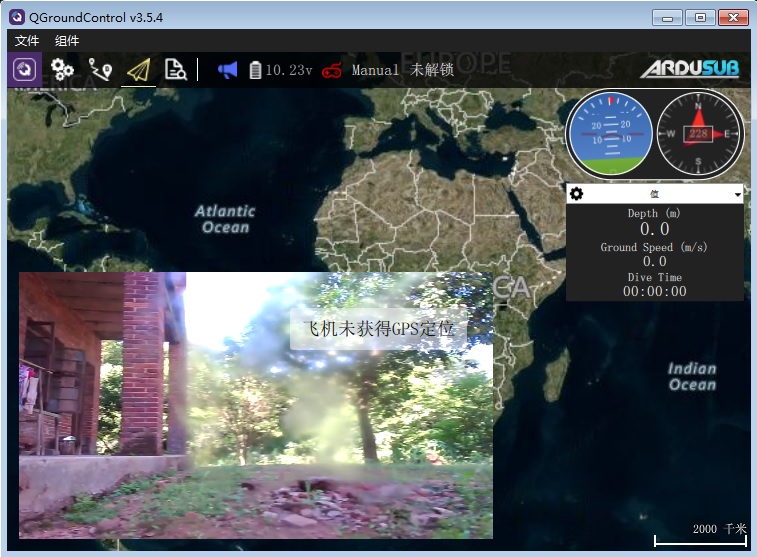The height and width of the screenshot is (557, 757).
Task: Open the values panel gear settings
Action: tap(576, 194)
